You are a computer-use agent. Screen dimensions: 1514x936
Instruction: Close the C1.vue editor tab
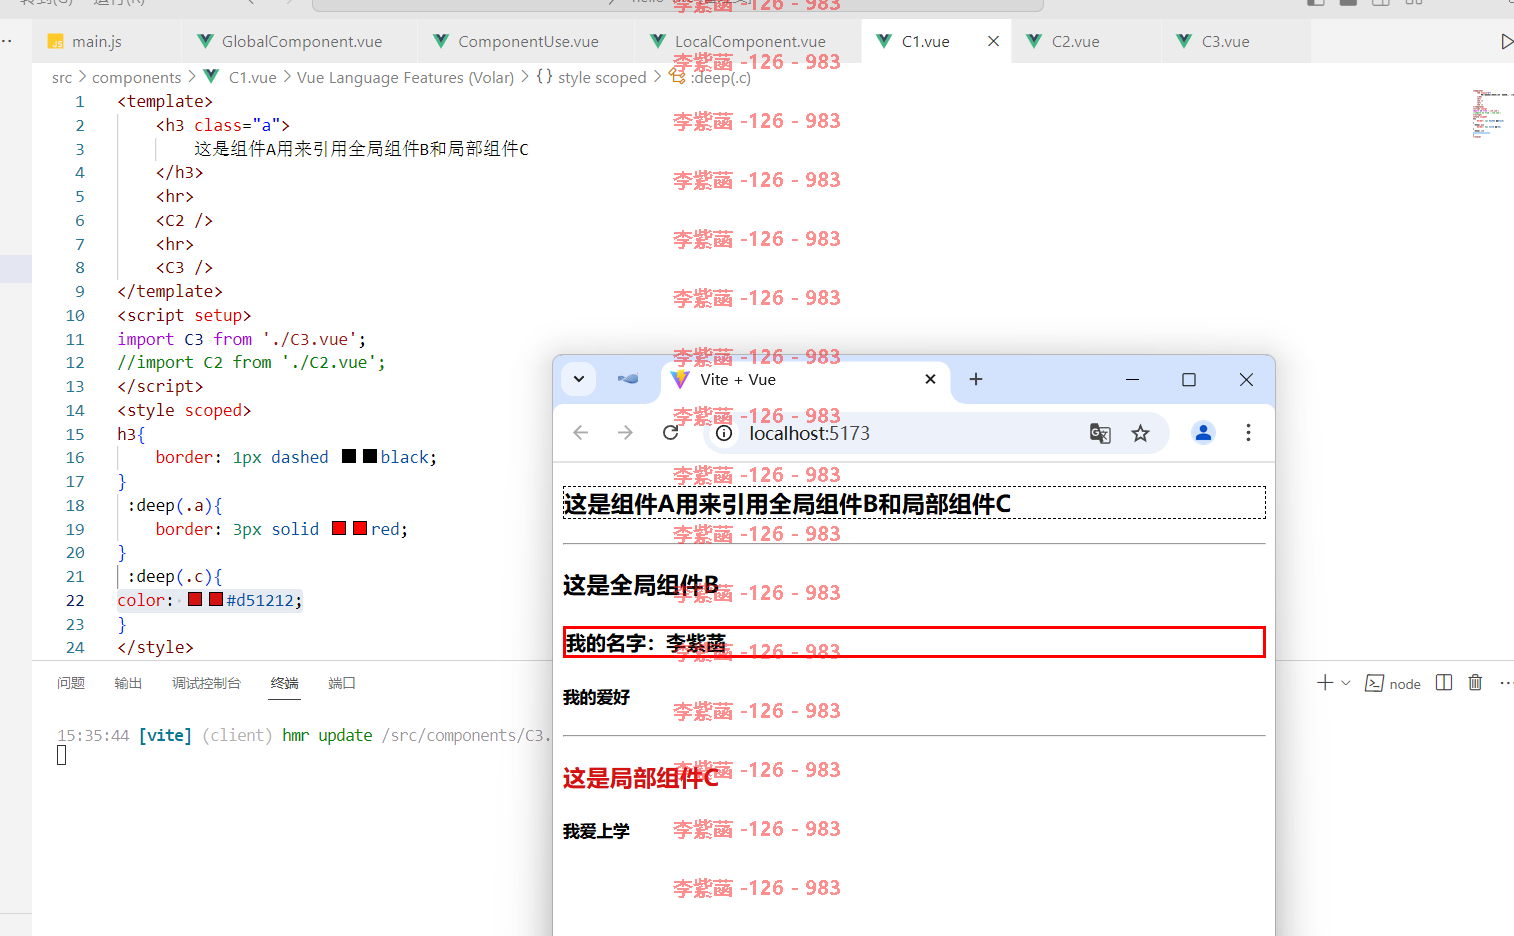tap(993, 41)
